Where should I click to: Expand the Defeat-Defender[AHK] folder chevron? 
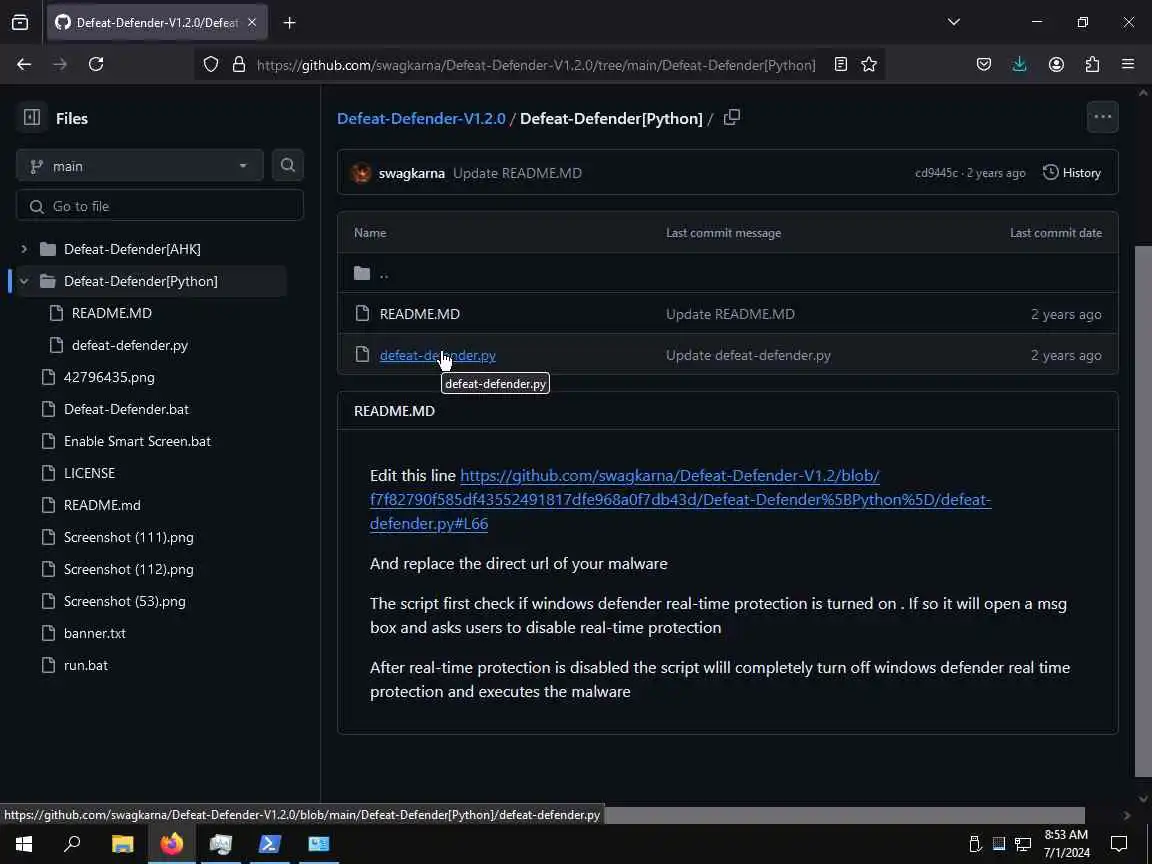[x=24, y=249]
